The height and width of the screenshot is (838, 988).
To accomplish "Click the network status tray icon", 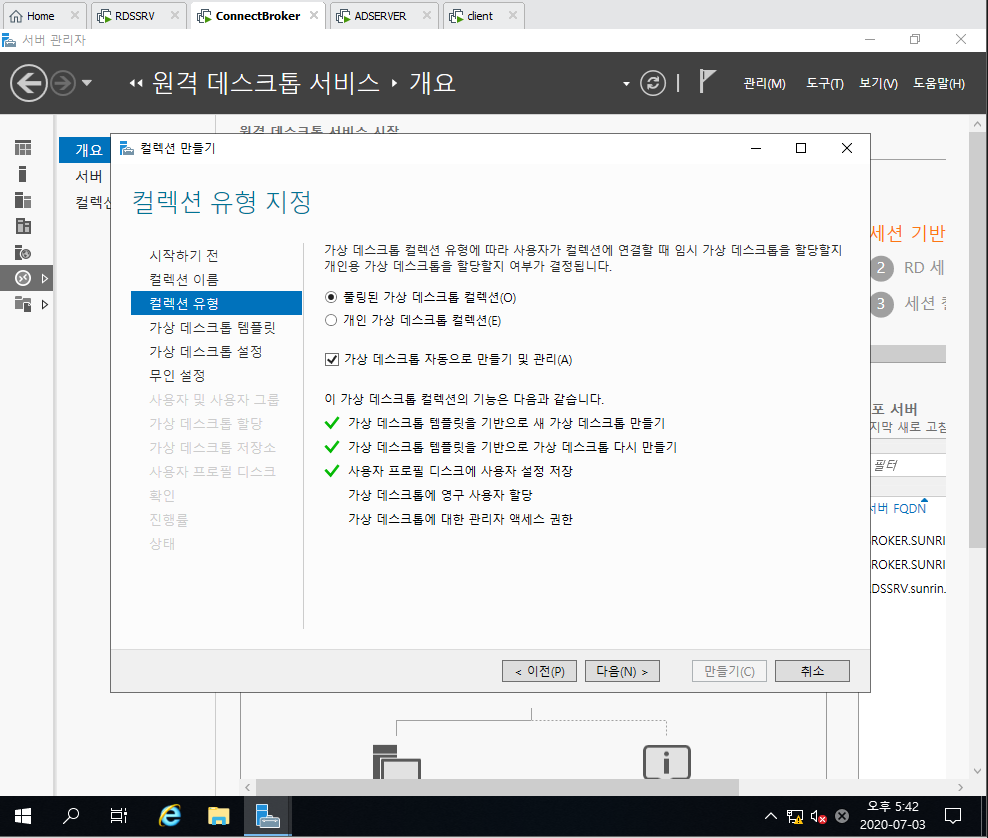I will tap(795, 817).
